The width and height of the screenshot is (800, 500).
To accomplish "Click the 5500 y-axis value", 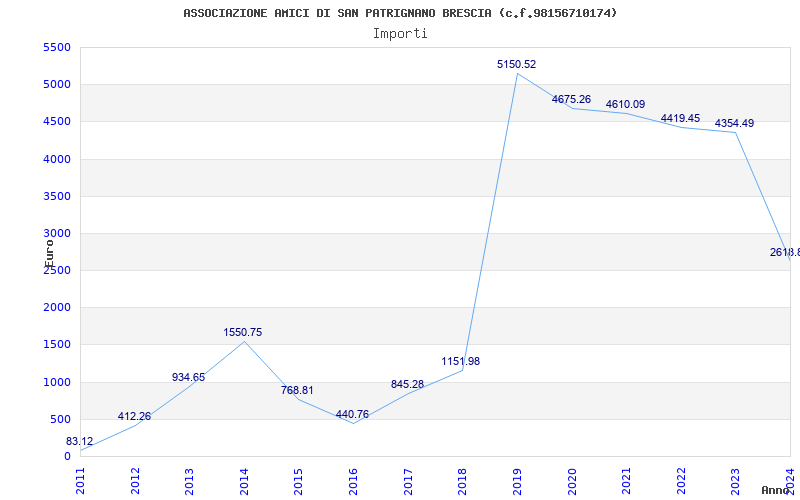I will pos(58,47).
